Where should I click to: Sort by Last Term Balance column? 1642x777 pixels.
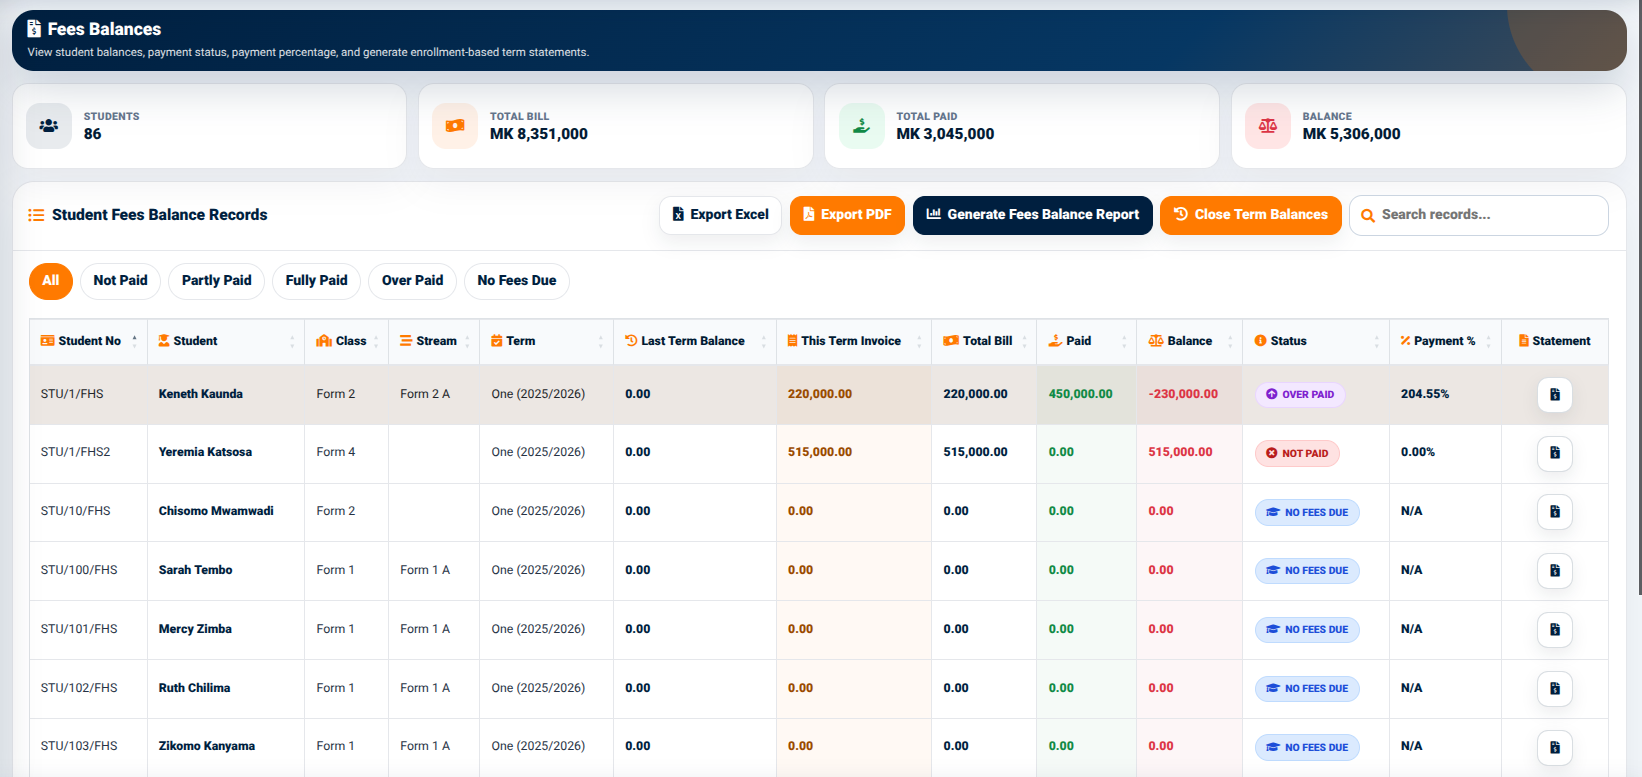point(694,341)
